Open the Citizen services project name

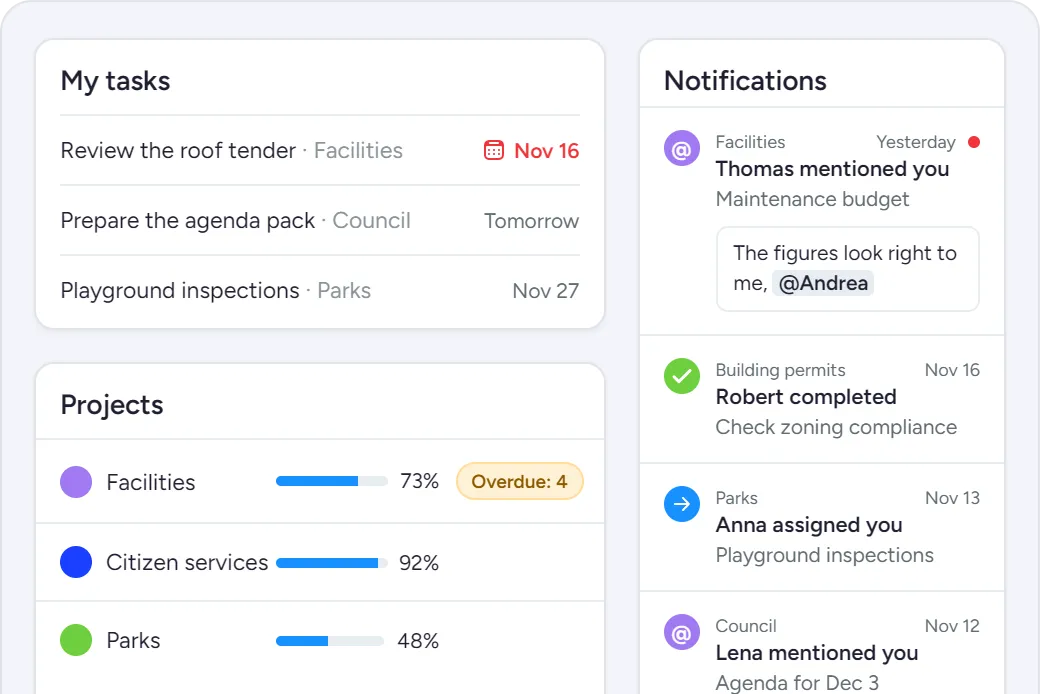(187, 563)
